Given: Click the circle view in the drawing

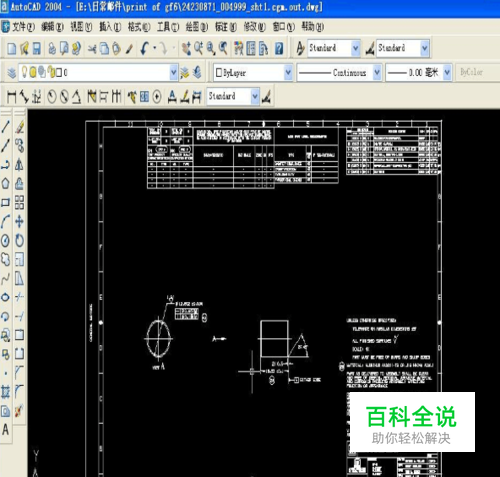Looking at the screenshot, I should (x=158, y=339).
